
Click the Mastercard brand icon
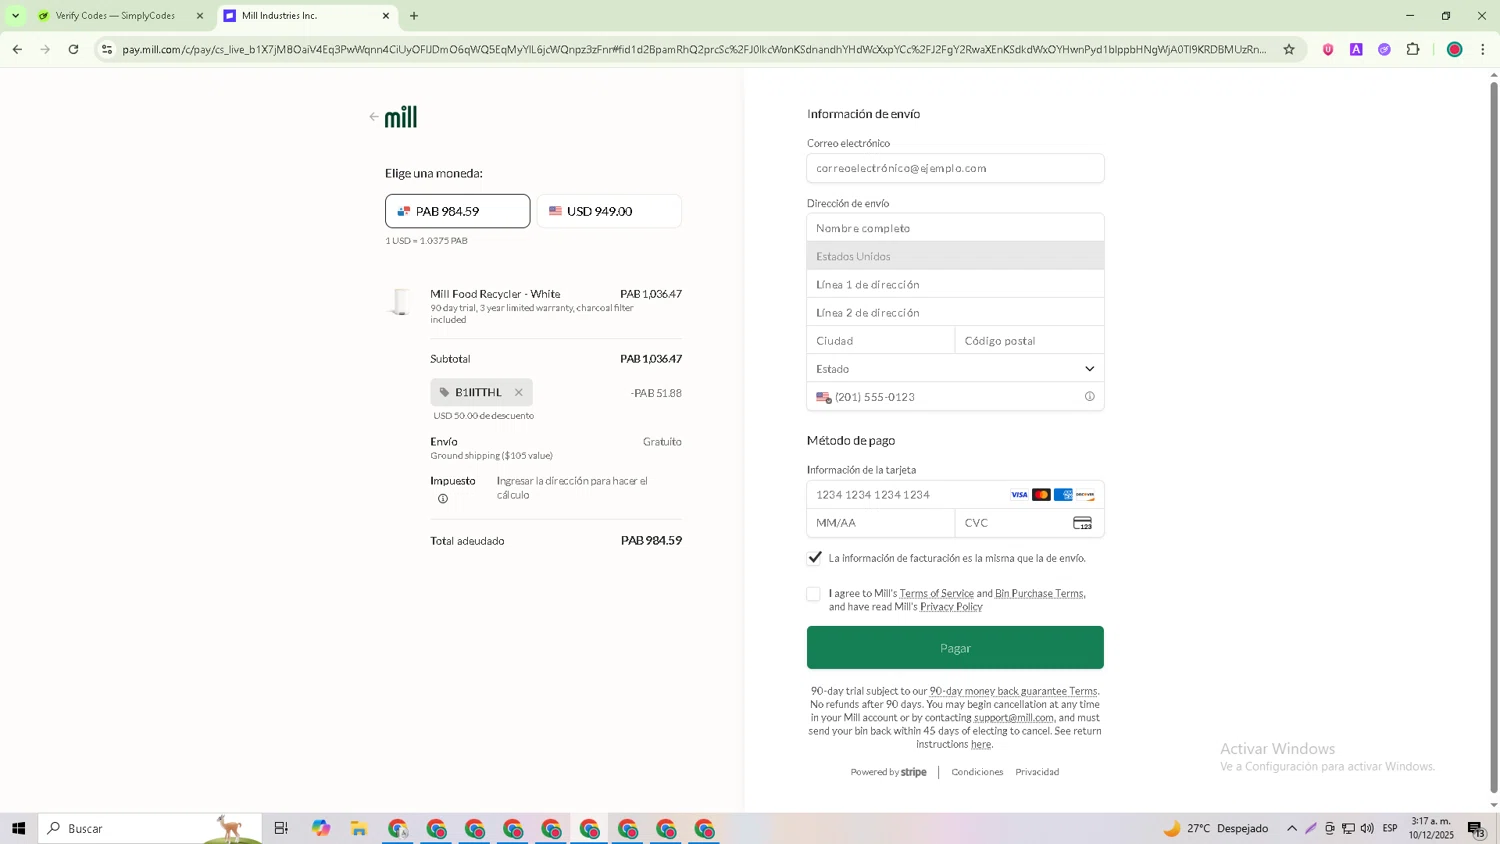pos(1041,495)
